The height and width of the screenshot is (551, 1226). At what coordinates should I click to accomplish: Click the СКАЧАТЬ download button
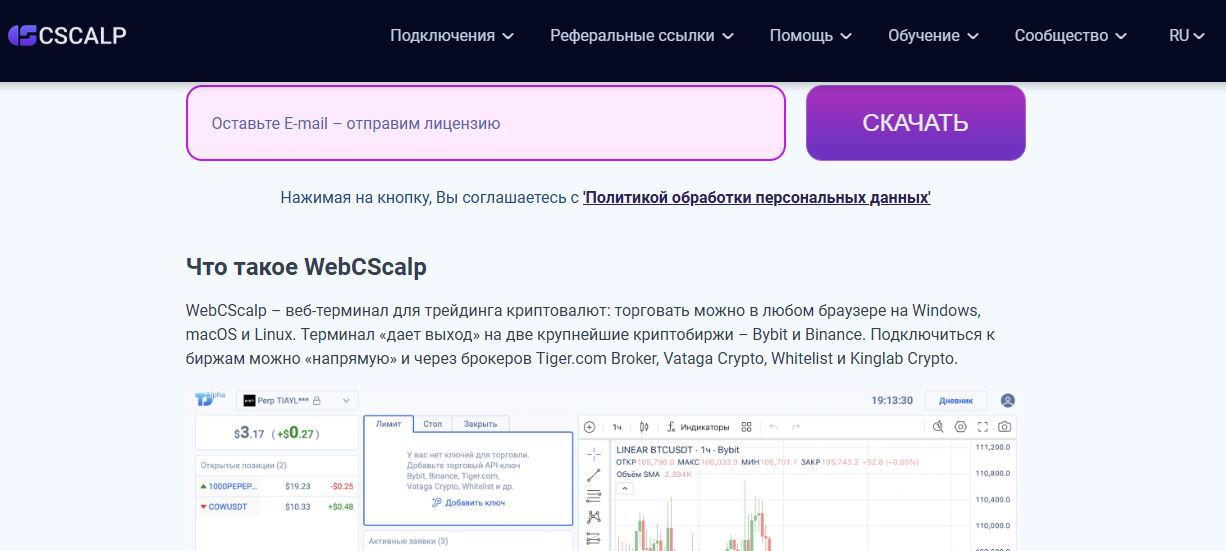pyautogui.click(x=916, y=123)
